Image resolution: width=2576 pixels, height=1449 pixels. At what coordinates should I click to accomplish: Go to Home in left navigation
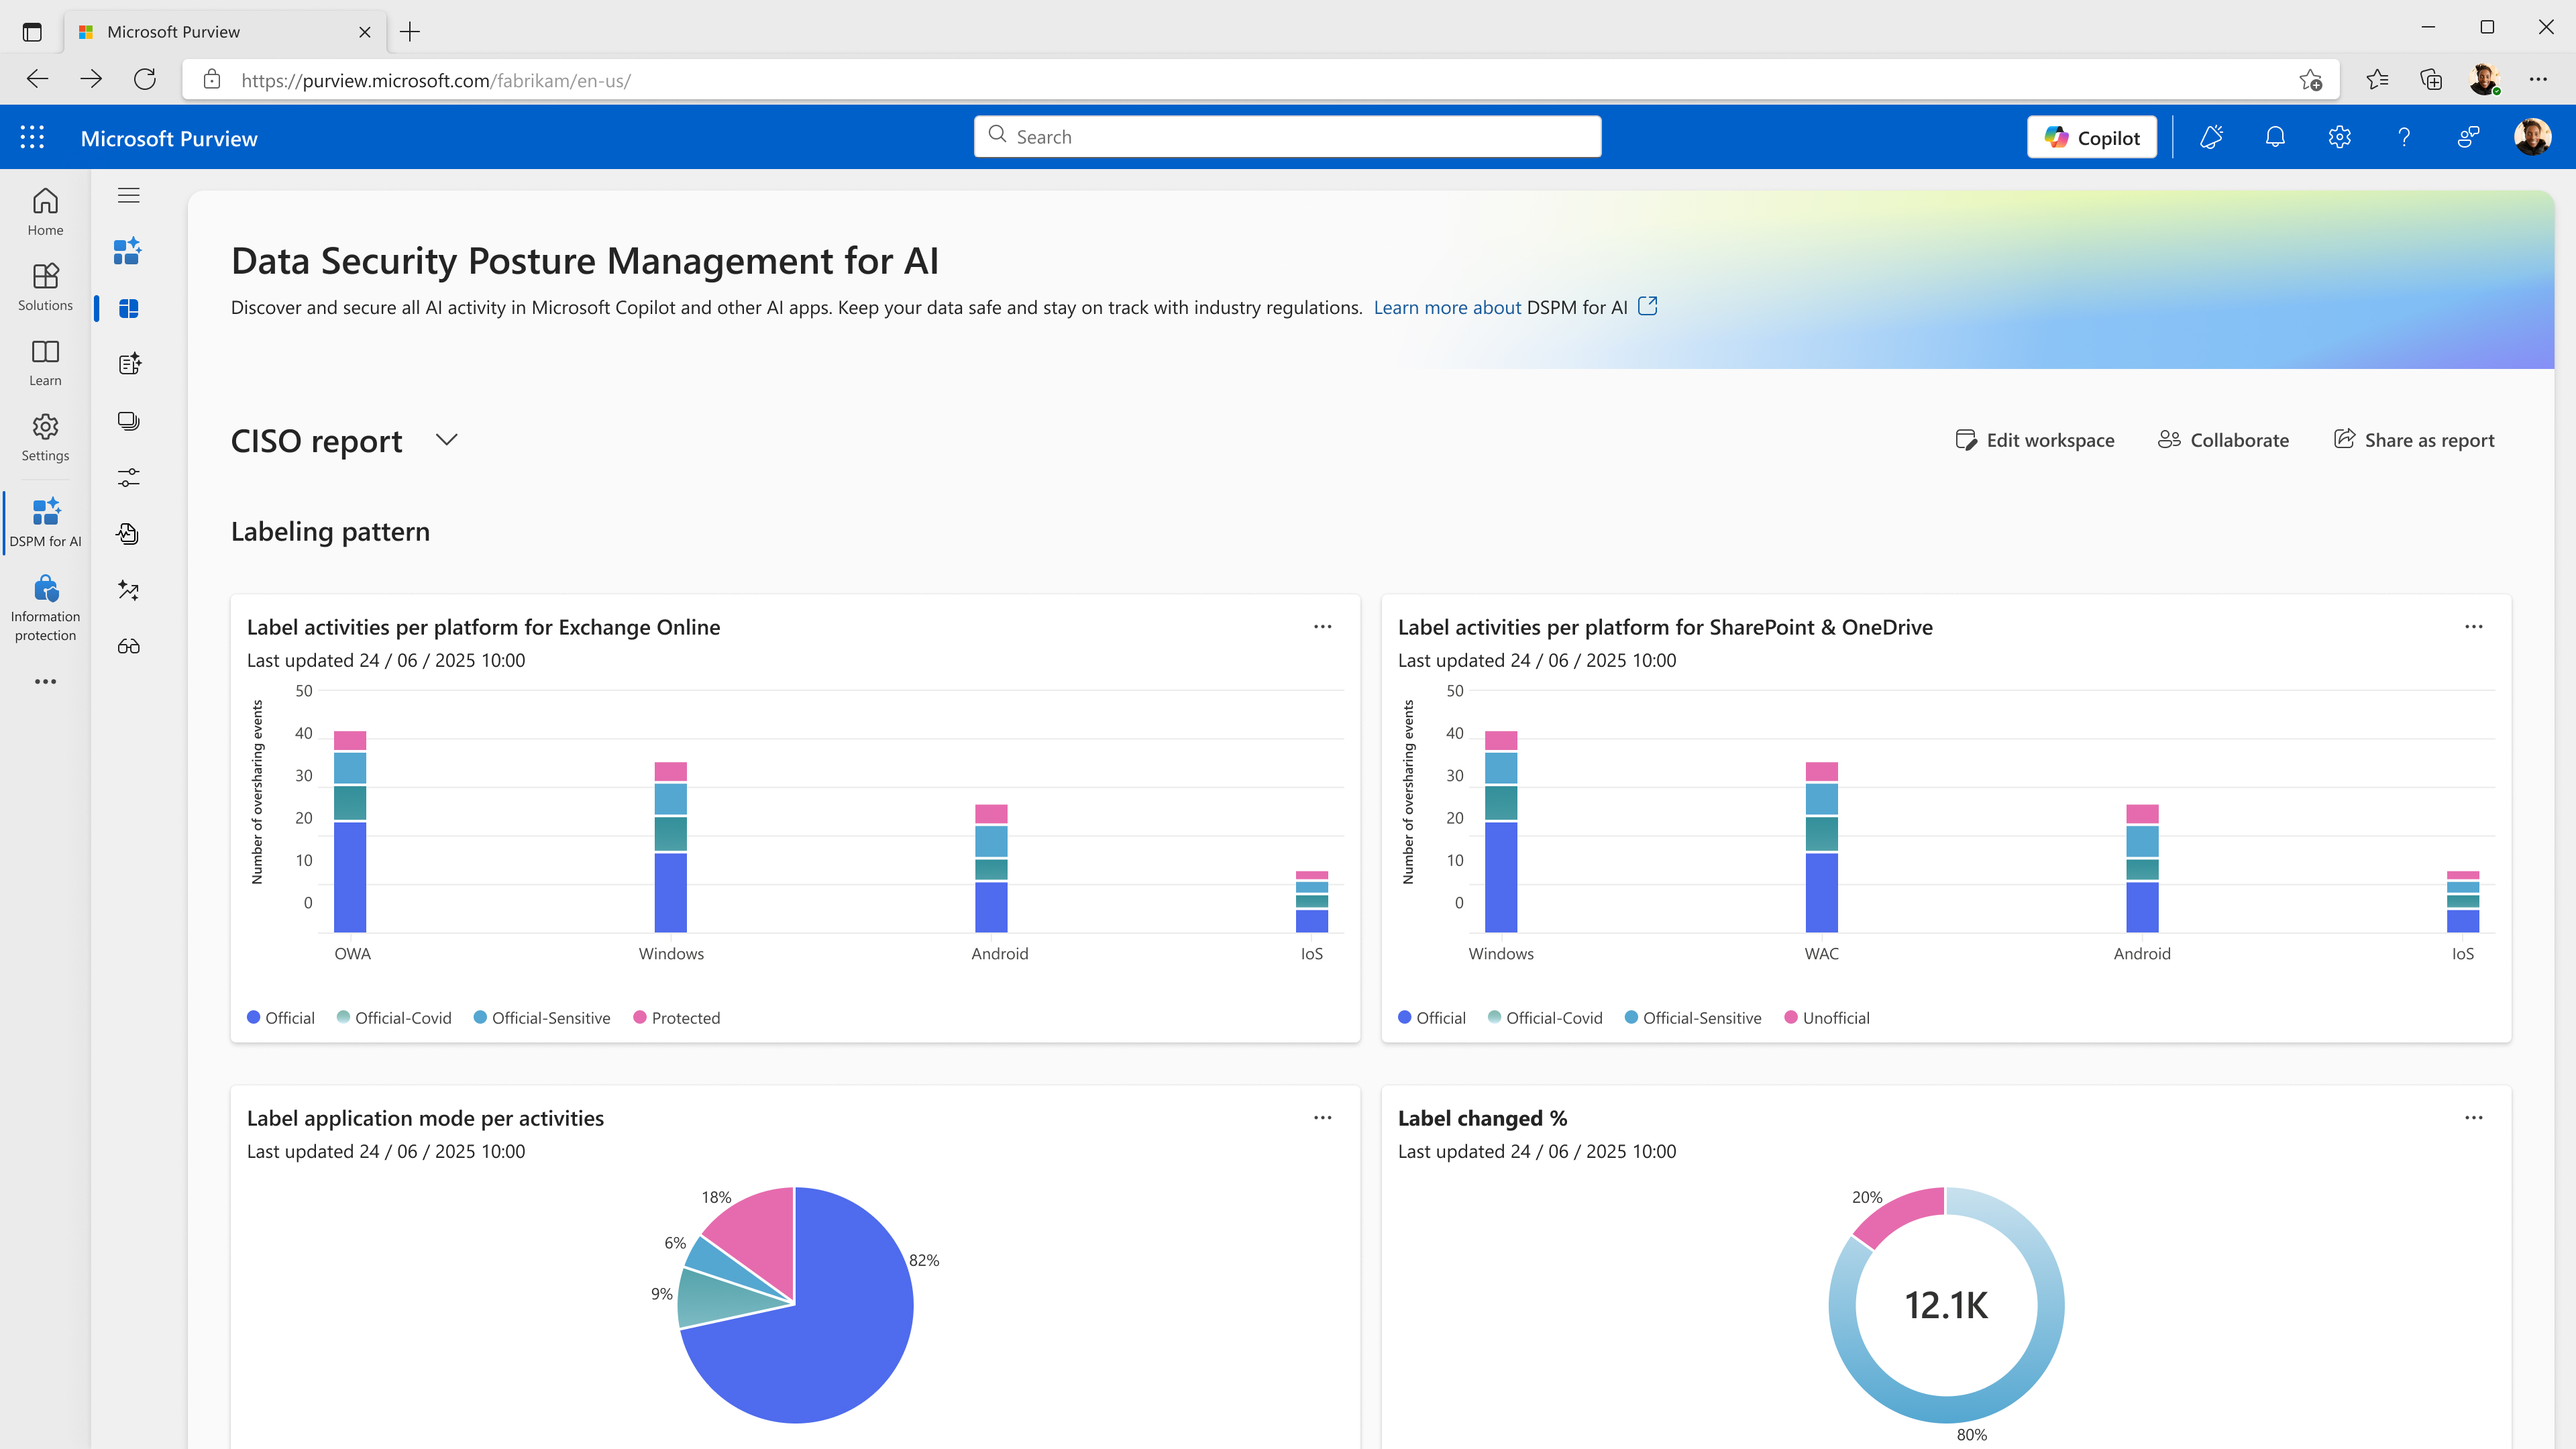45,212
